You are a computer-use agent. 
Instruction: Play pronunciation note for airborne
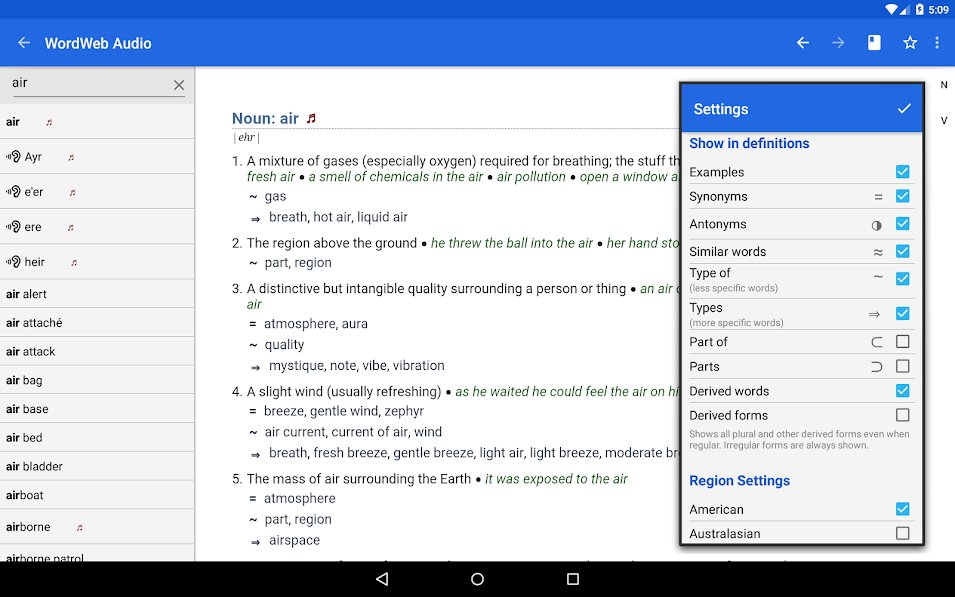79,528
